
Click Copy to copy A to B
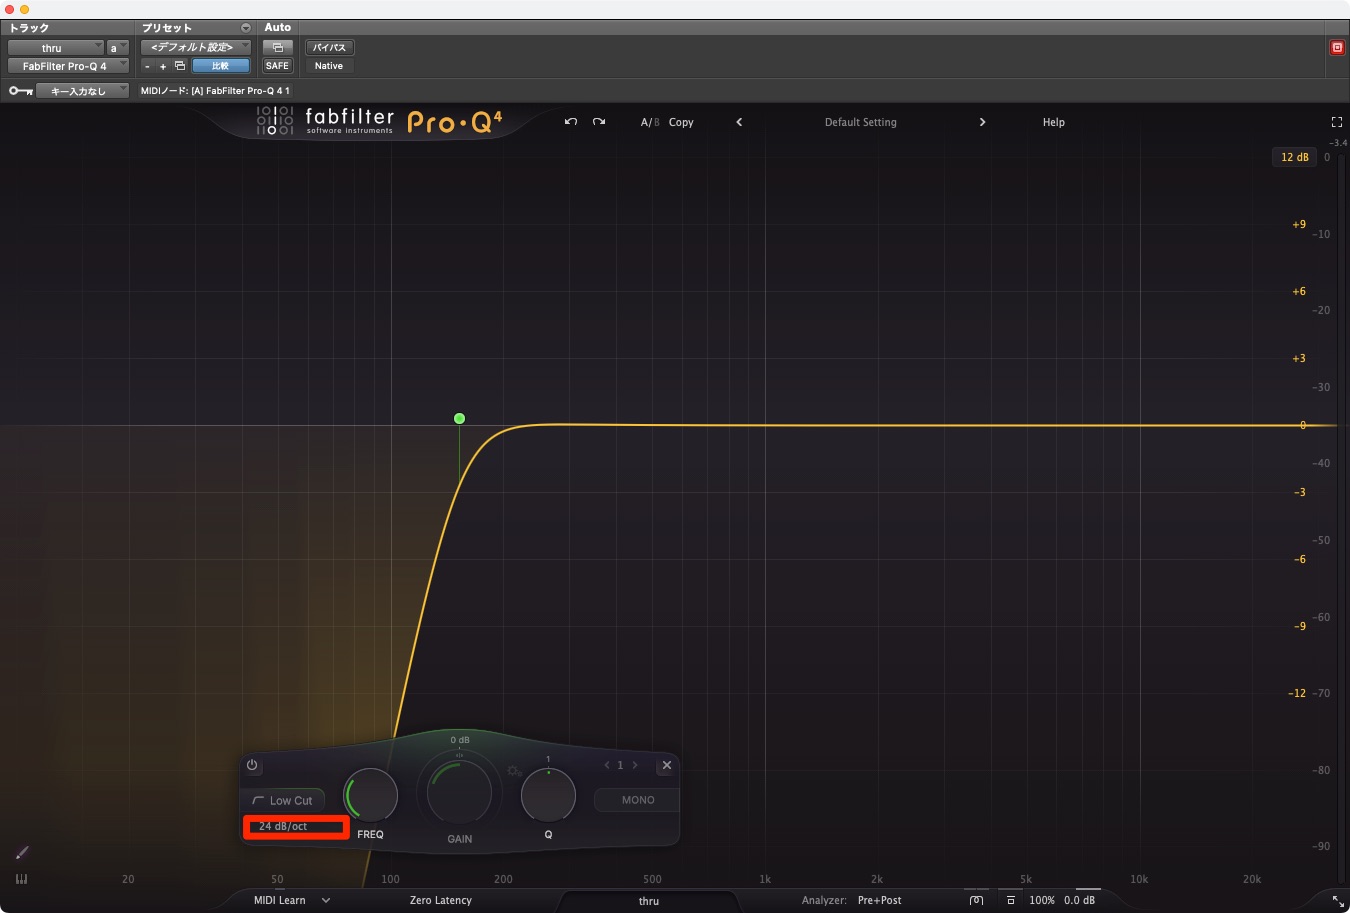(x=681, y=122)
